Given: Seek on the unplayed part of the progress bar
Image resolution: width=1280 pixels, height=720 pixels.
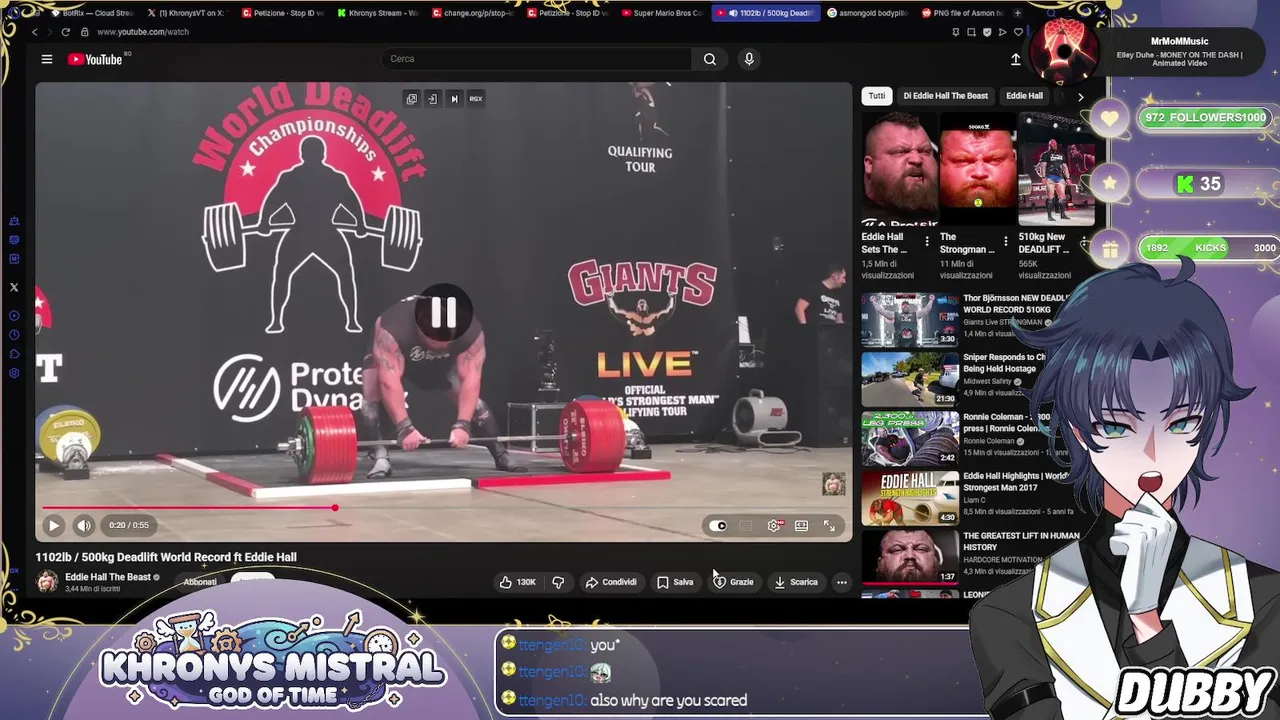Looking at the screenshot, I should tap(591, 508).
